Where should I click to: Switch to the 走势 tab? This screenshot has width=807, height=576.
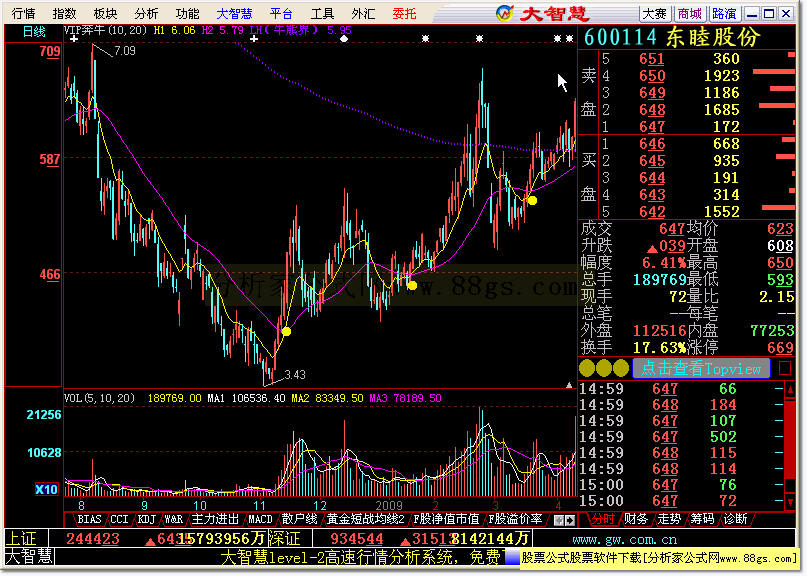pos(669,519)
